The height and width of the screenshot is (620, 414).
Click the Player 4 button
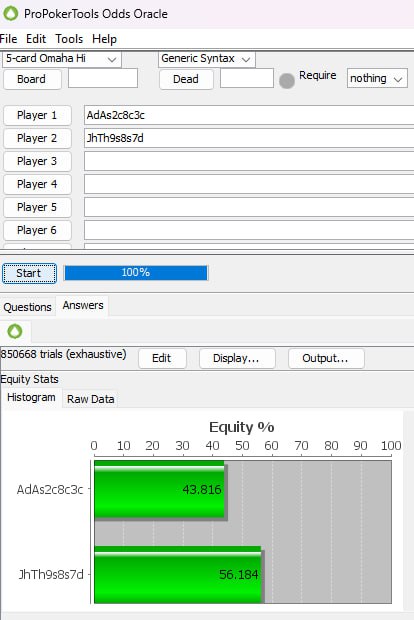click(x=37, y=184)
